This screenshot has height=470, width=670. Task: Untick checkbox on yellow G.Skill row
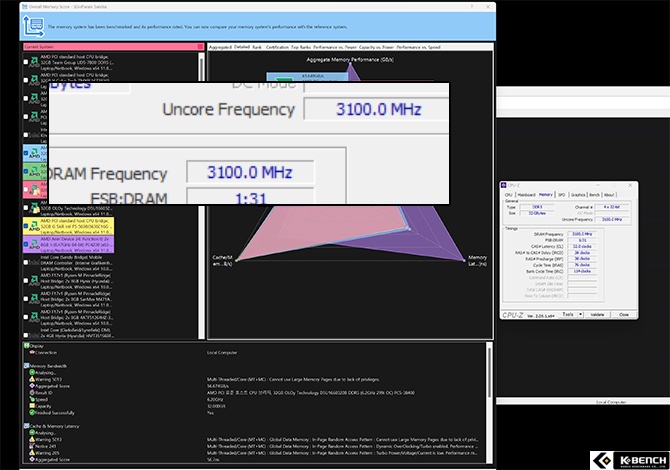tap(26, 226)
